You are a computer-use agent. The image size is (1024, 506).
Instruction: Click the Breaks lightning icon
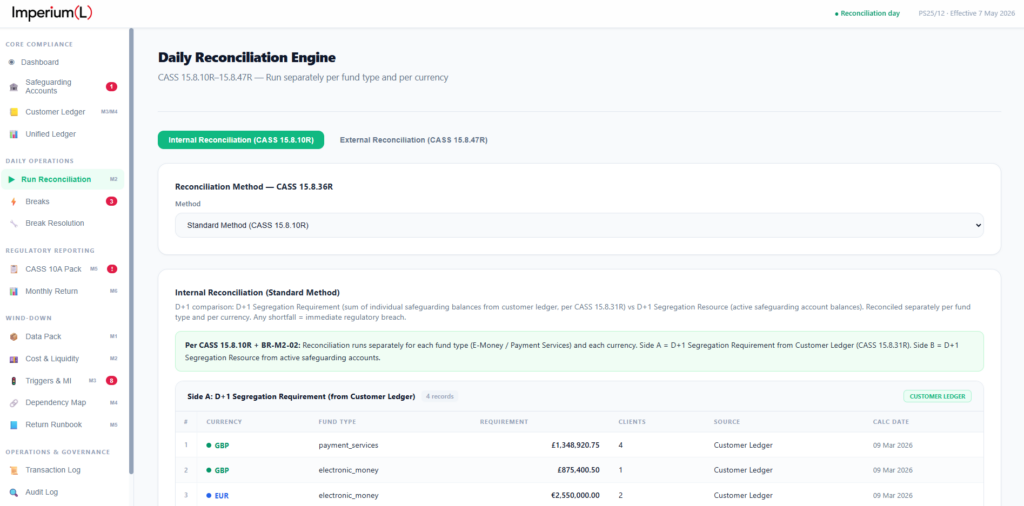(x=14, y=202)
